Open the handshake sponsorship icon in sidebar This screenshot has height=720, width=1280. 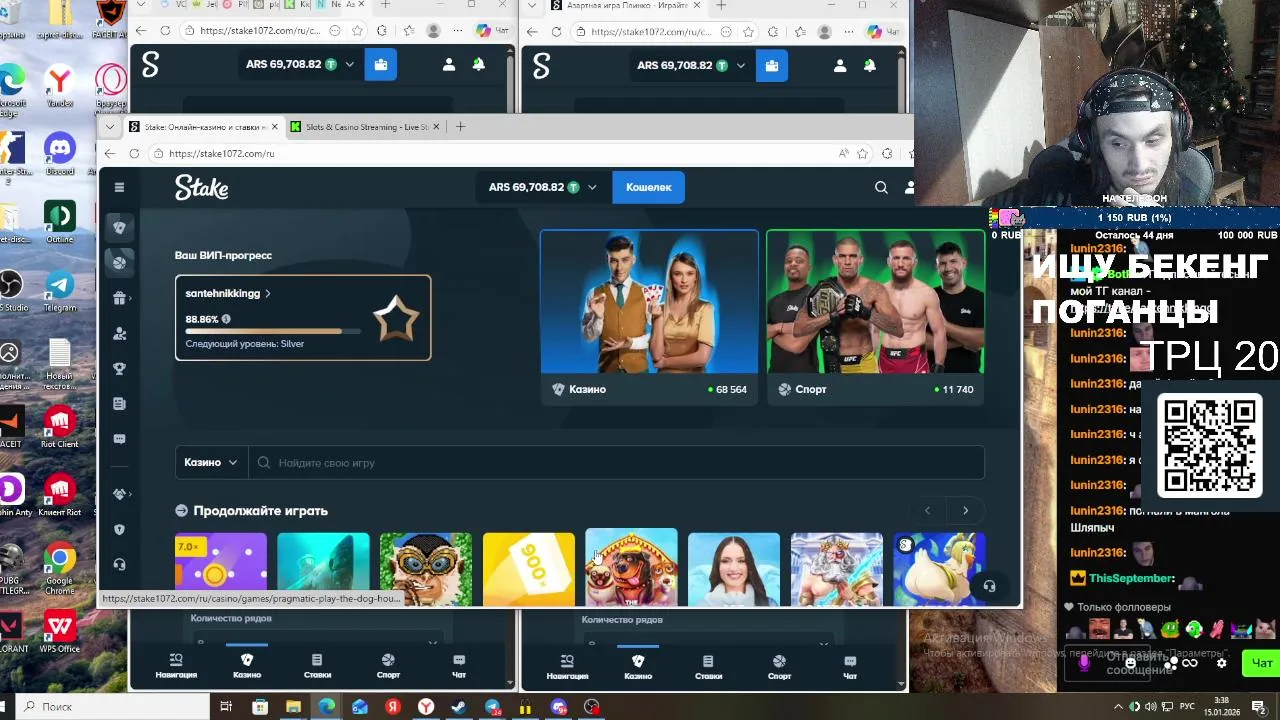[119, 494]
